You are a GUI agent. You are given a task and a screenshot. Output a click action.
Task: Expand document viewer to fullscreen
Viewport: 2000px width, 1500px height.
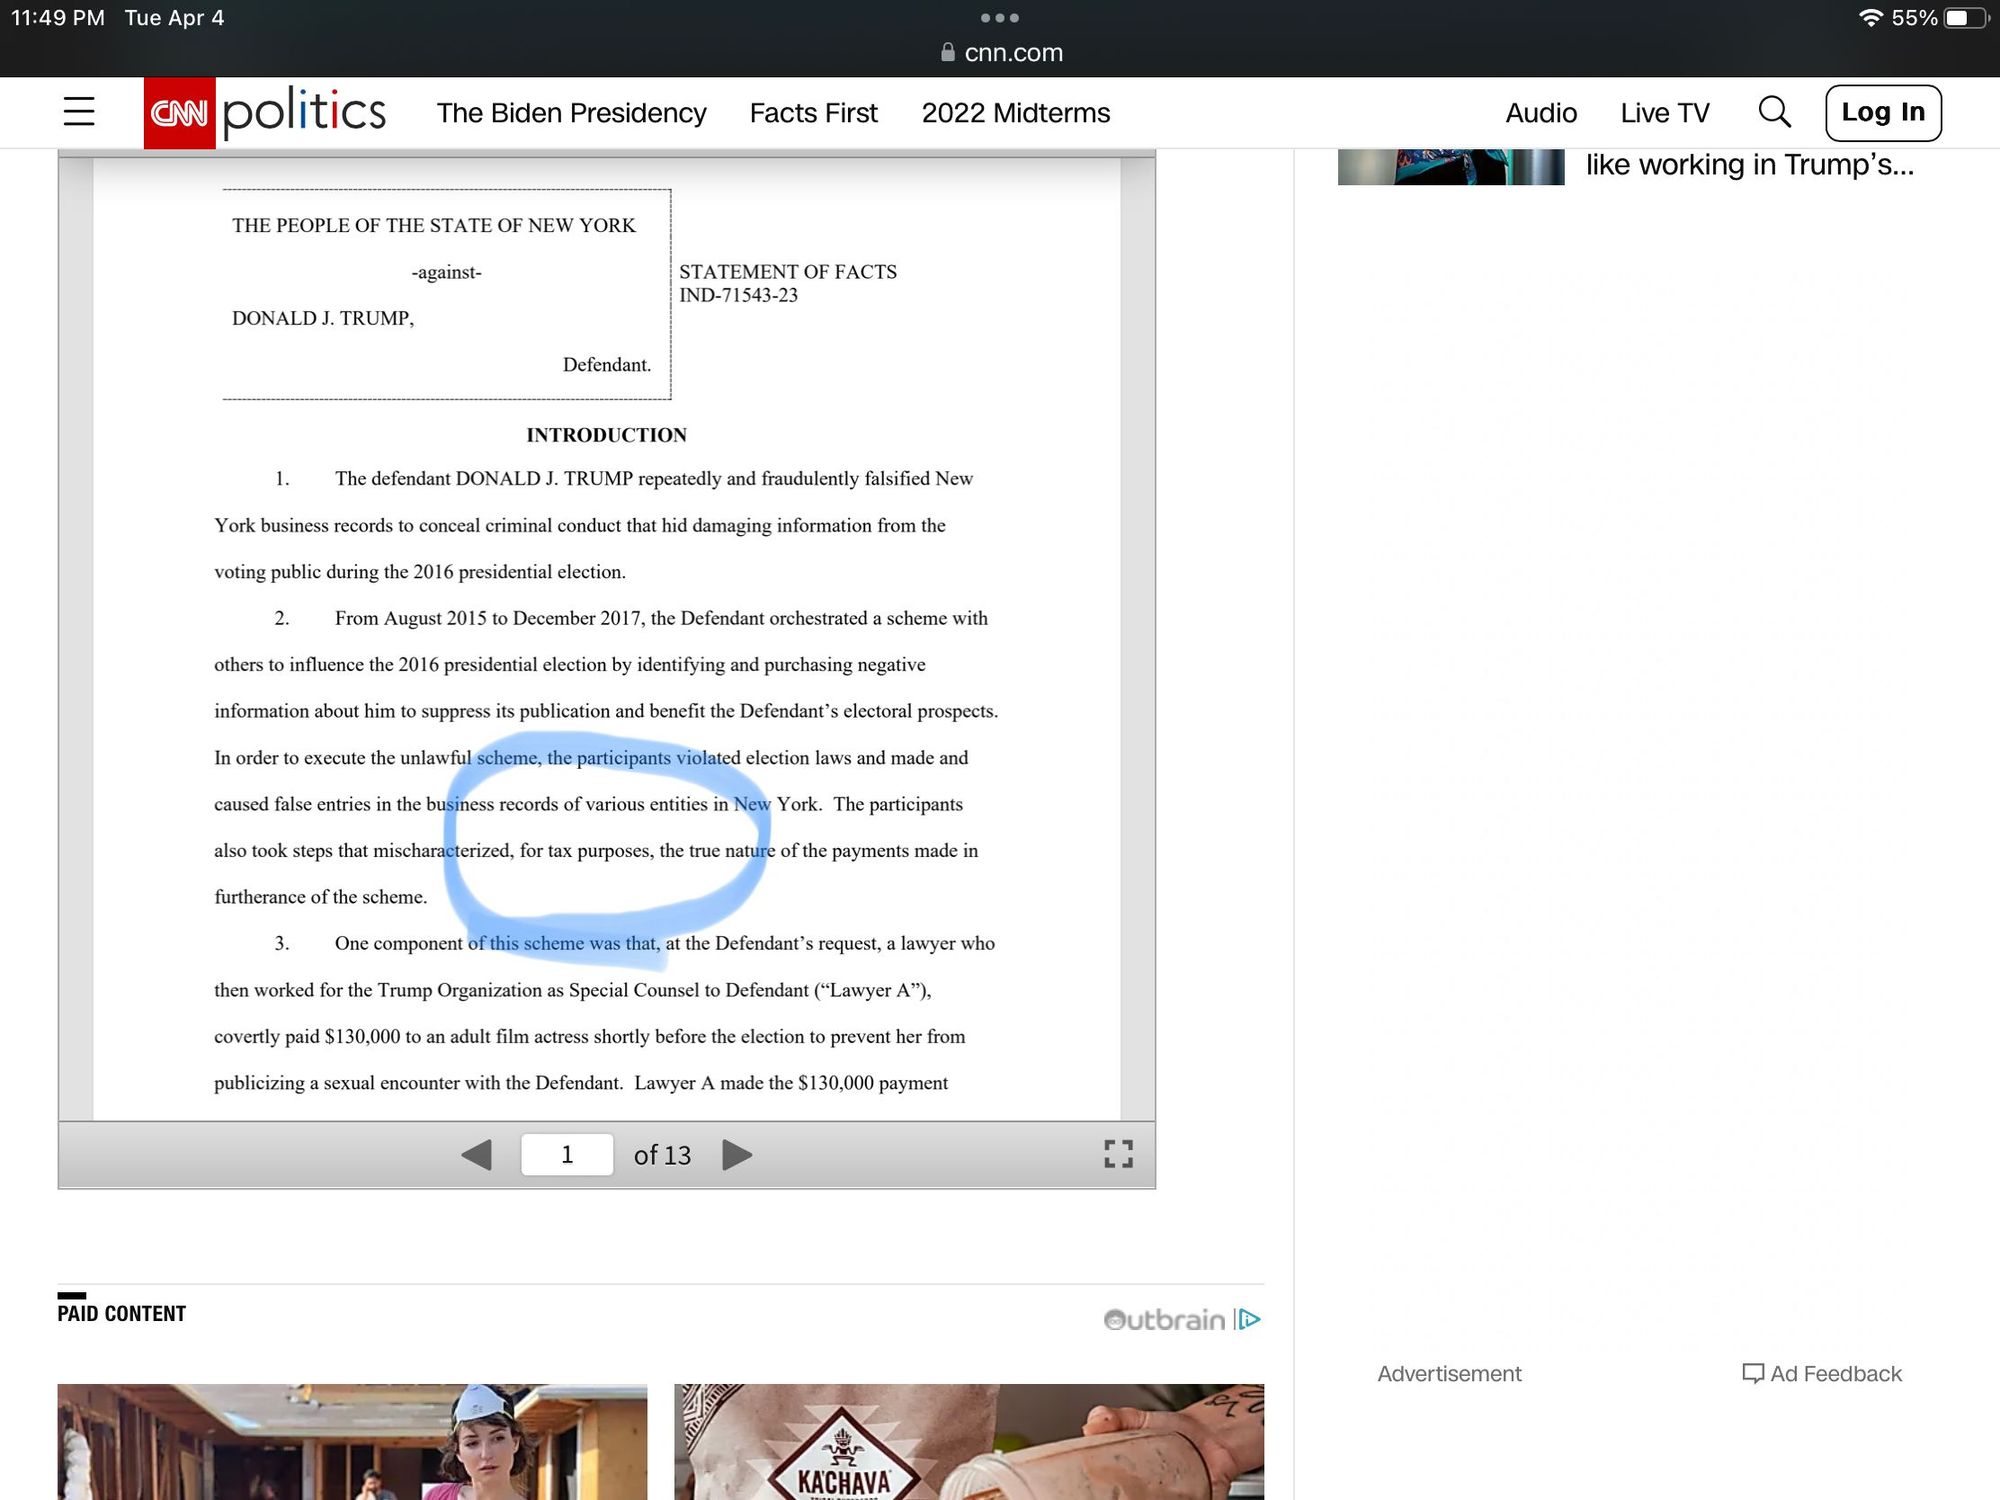(x=1118, y=1154)
